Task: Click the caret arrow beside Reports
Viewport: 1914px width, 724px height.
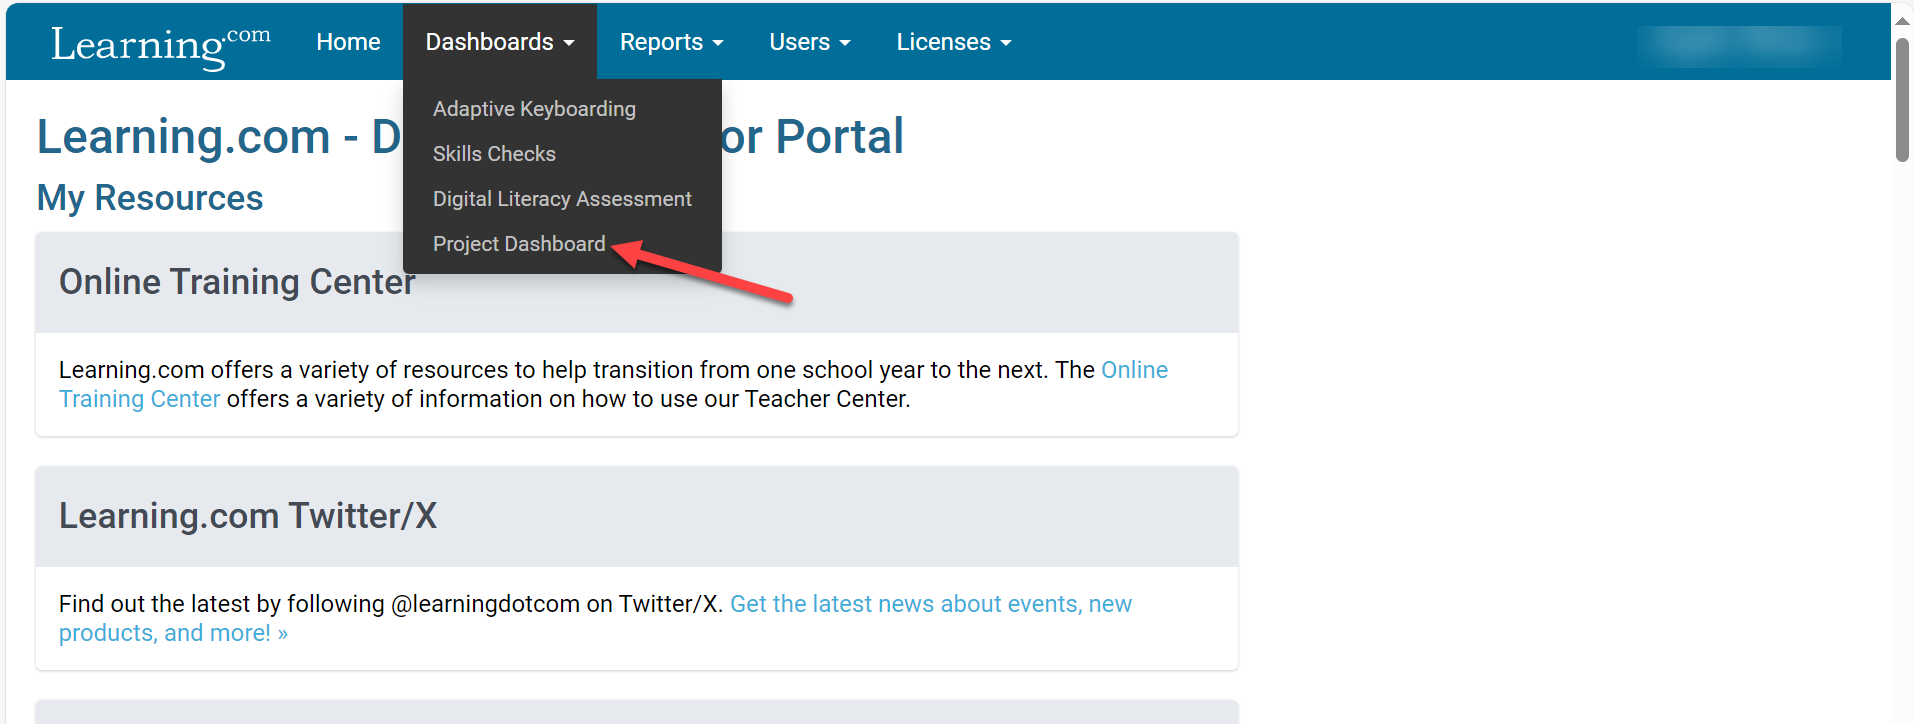Action: (x=718, y=43)
